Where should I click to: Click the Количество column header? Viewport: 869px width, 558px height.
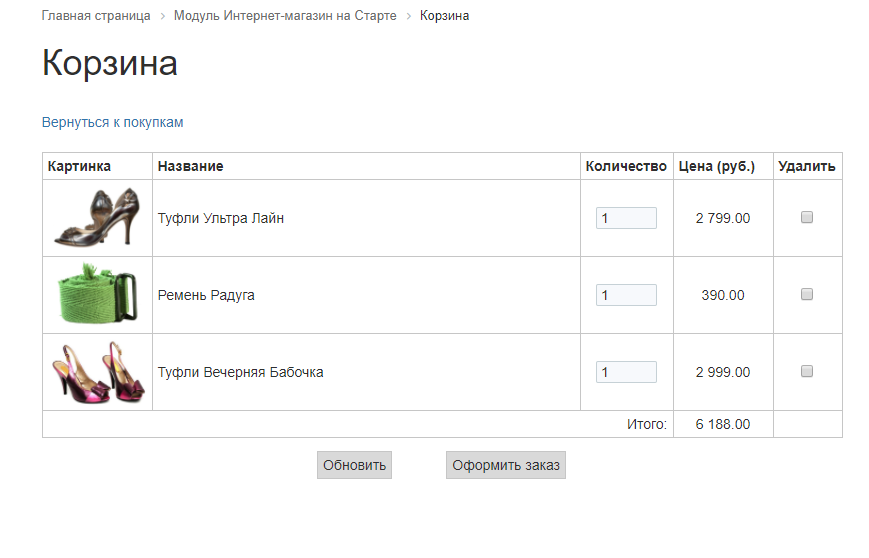(x=626, y=166)
